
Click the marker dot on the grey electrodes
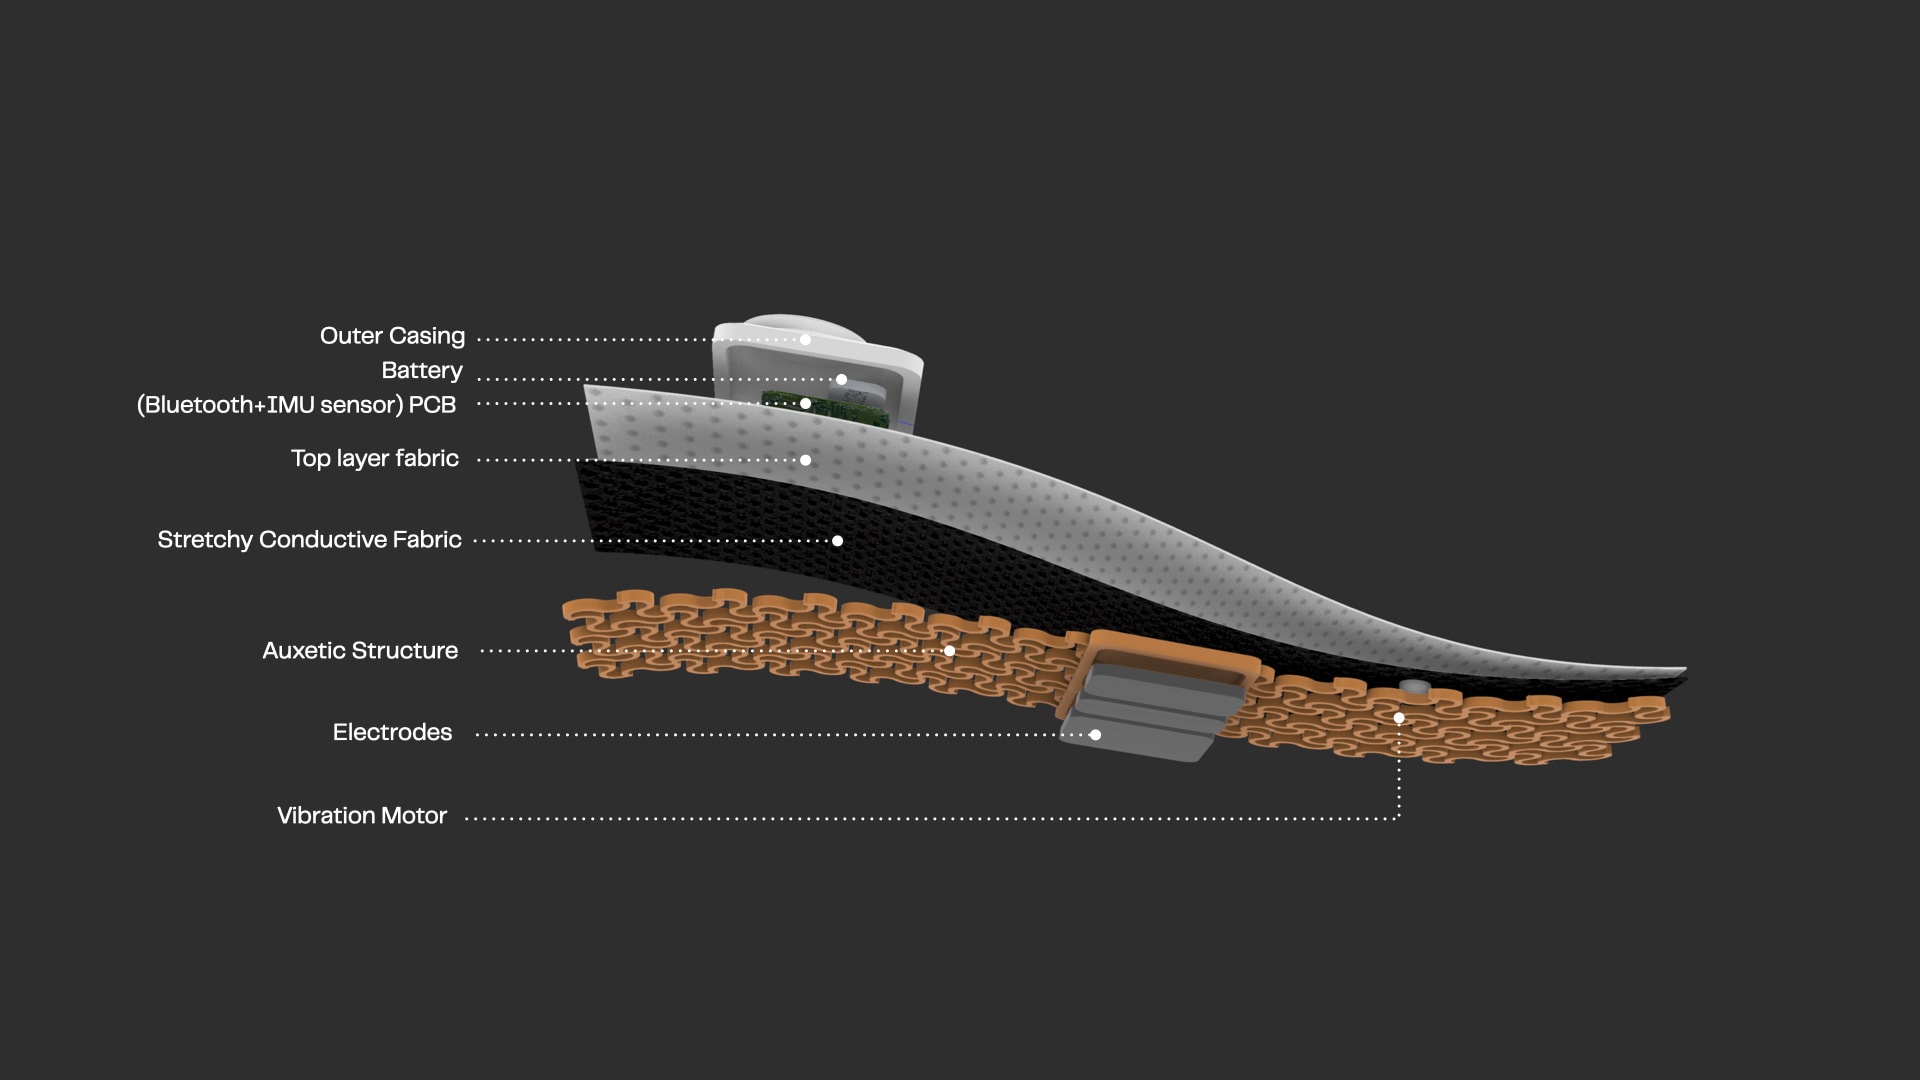1095,735
